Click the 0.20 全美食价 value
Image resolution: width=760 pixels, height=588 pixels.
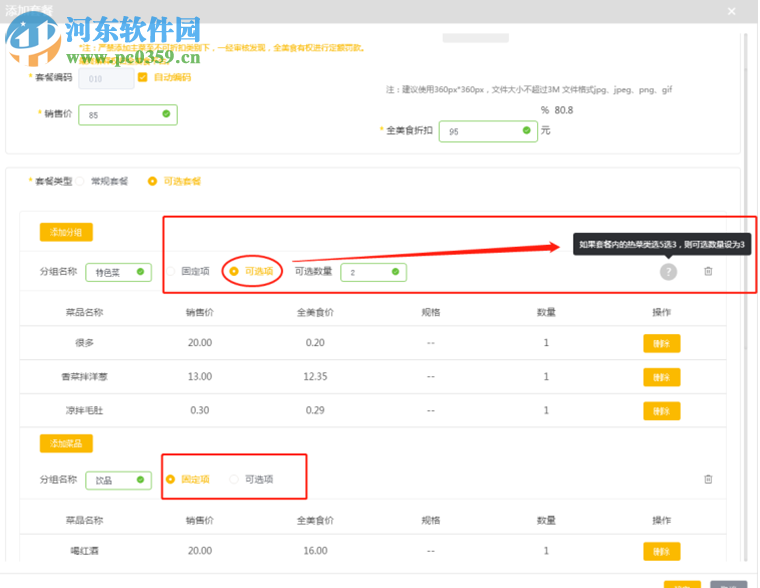point(315,343)
